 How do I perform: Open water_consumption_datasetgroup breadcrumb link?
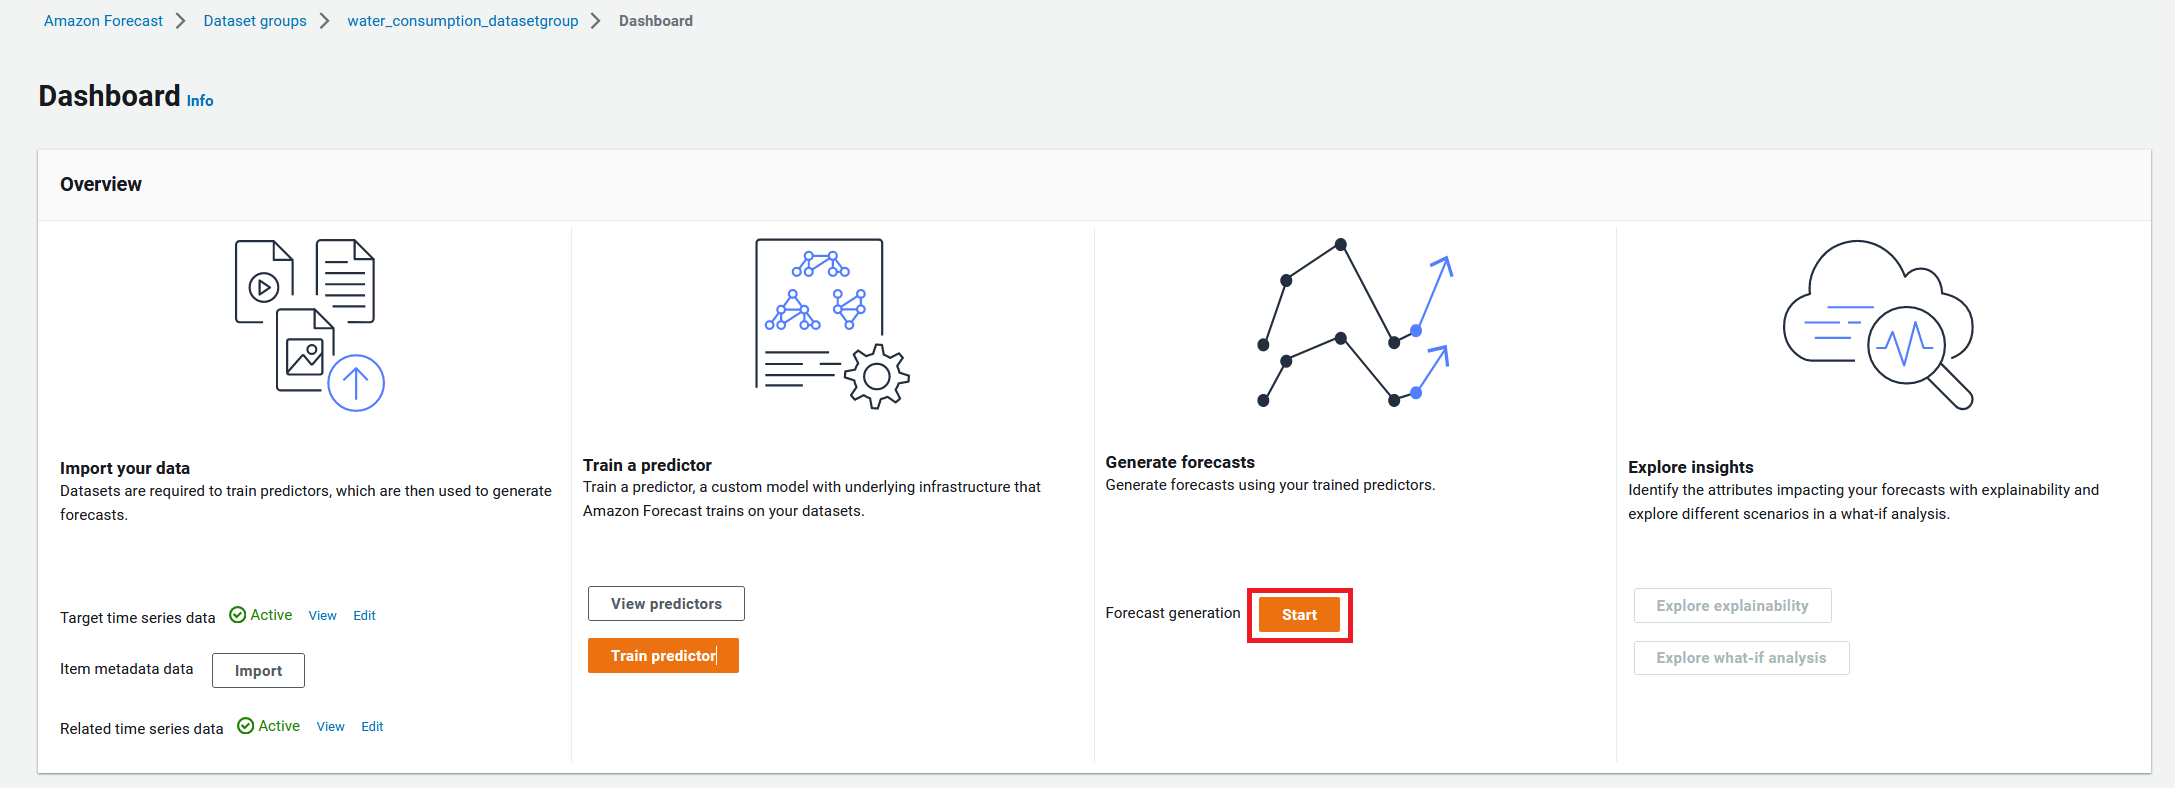pos(463,21)
